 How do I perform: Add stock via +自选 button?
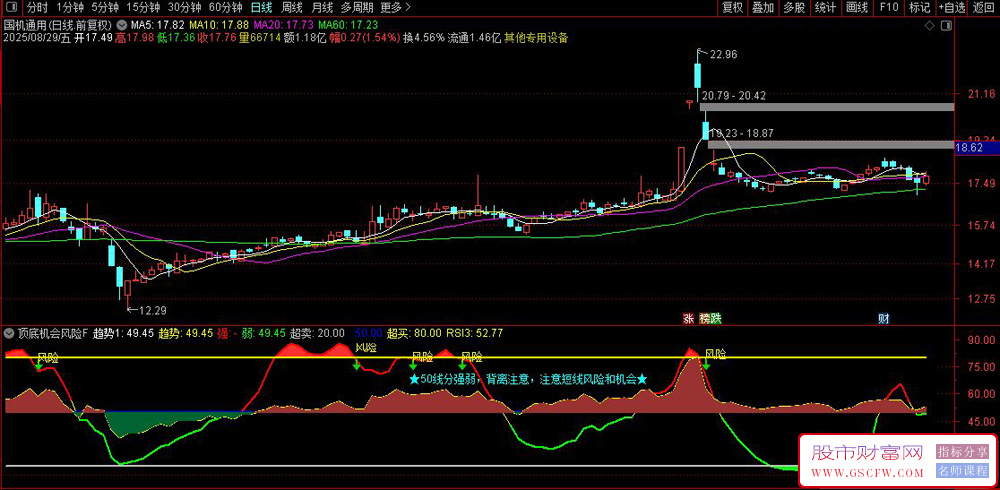click(x=952, y=8)
